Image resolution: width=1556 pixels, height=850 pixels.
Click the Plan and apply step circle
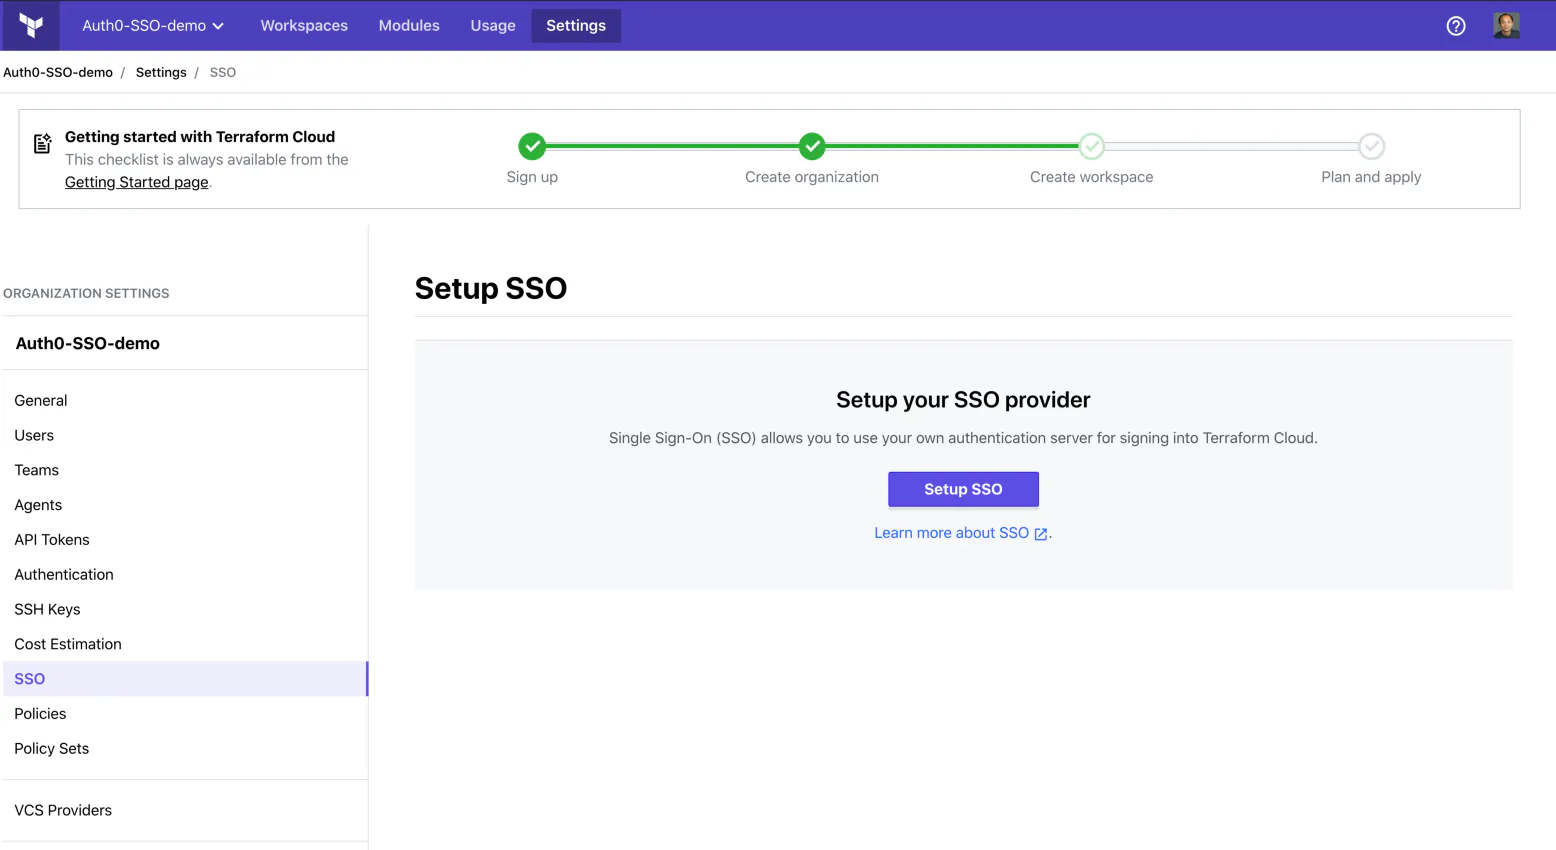coord(1371,146)
